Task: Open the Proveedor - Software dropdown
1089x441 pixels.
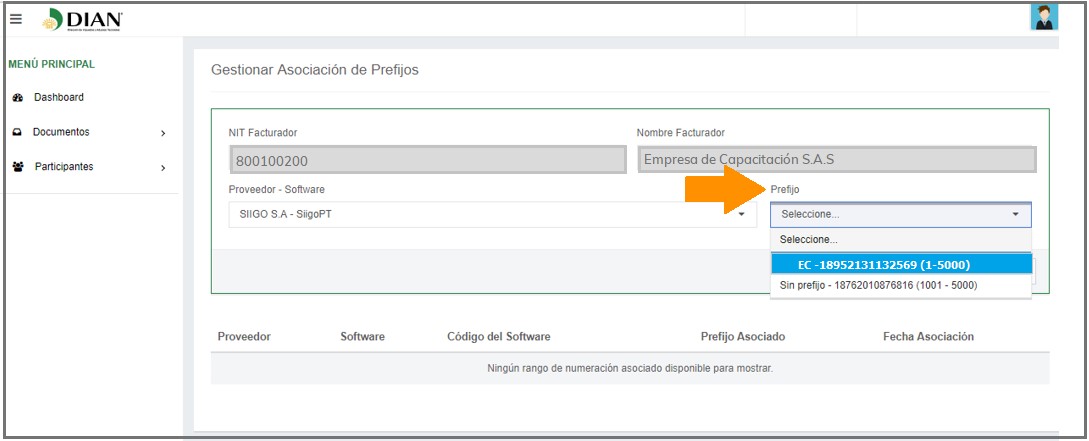Action: [x=492, y=214]
